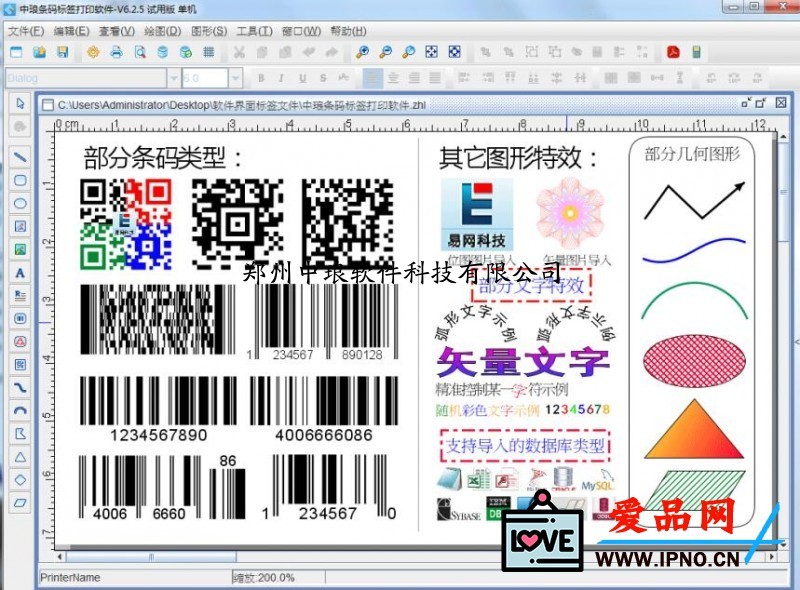
Task: Toggle strikethrough formatting
Action: (323, 78)
